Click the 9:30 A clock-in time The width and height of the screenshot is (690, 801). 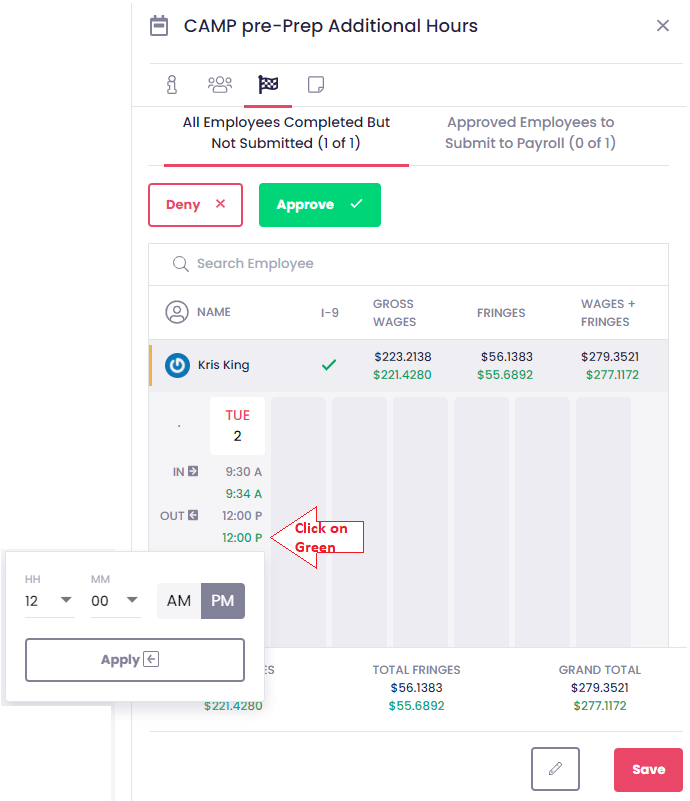(x=244, y=472)
